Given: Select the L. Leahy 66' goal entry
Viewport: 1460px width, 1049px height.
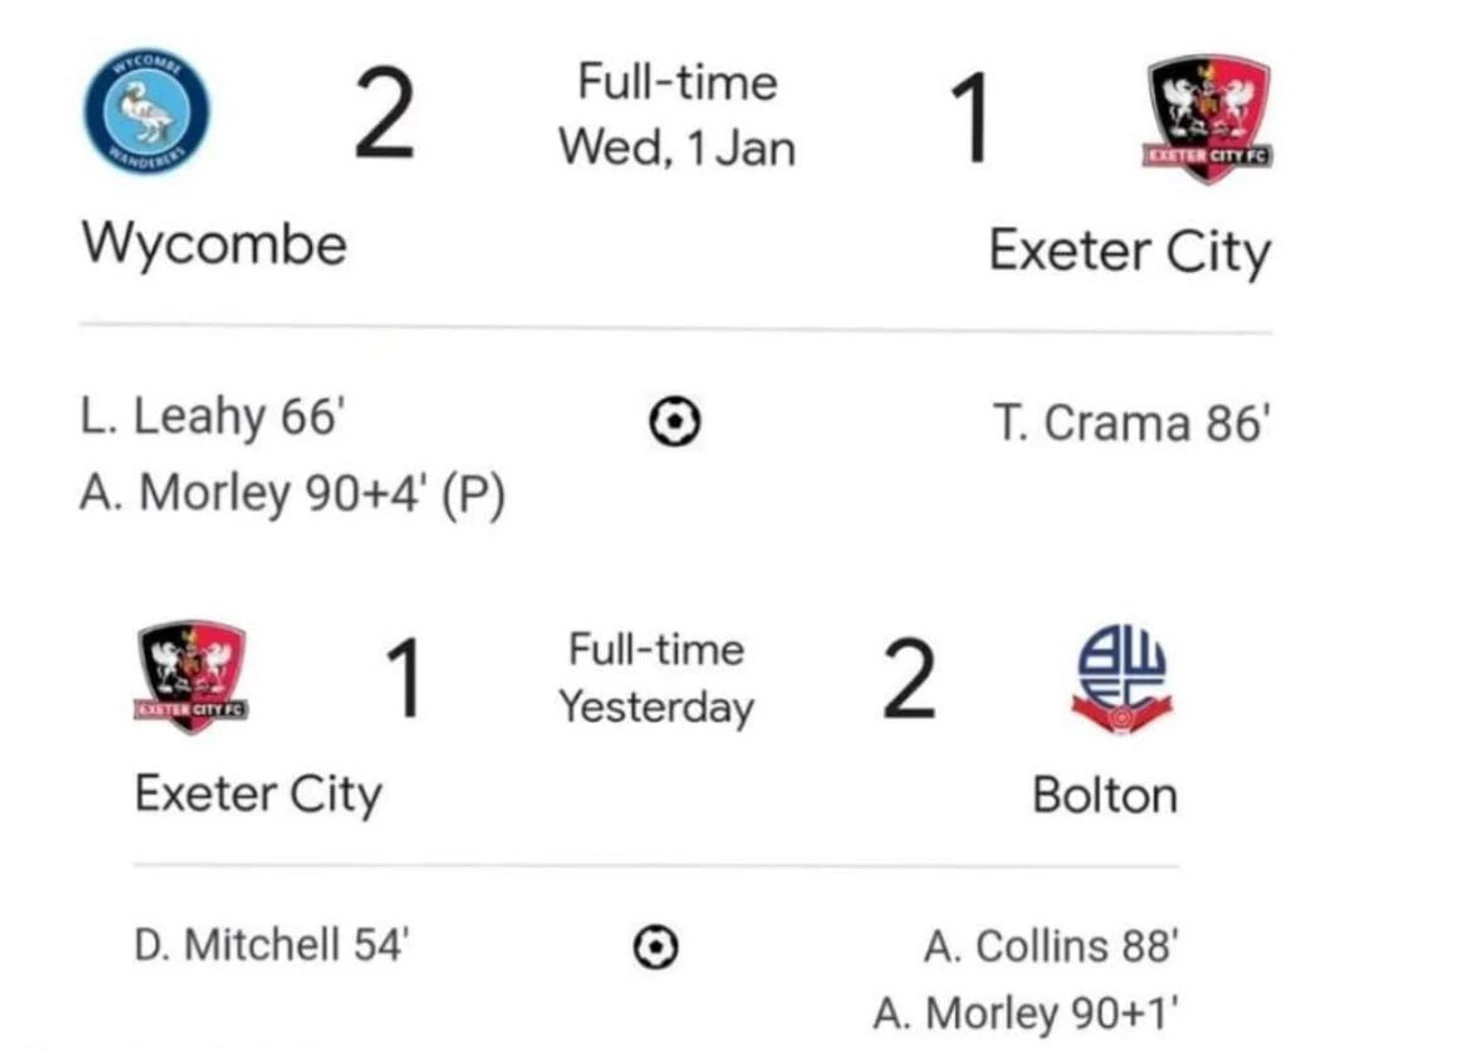Looking at the screenshot, I should [213, 416].
